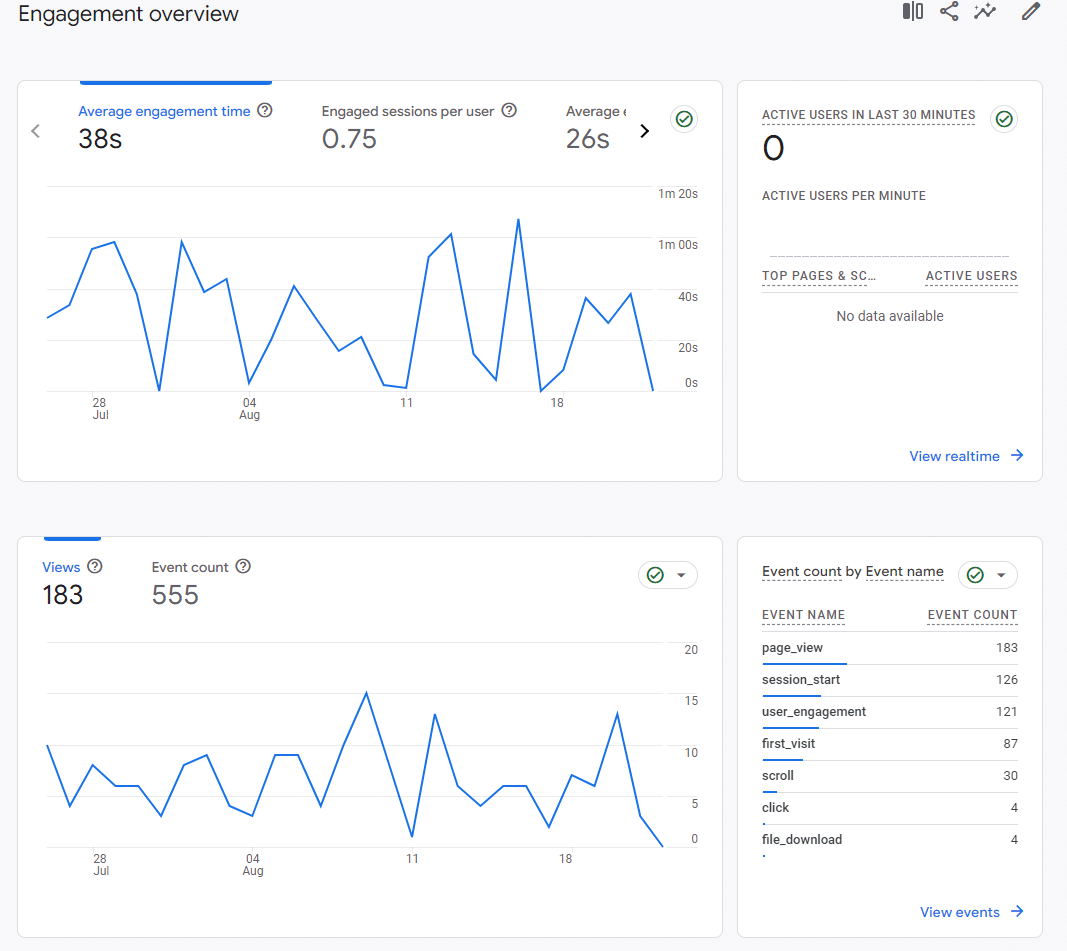Click green check status in engagement card
This screenshot has height=951, width=1067.
(684, 119)
